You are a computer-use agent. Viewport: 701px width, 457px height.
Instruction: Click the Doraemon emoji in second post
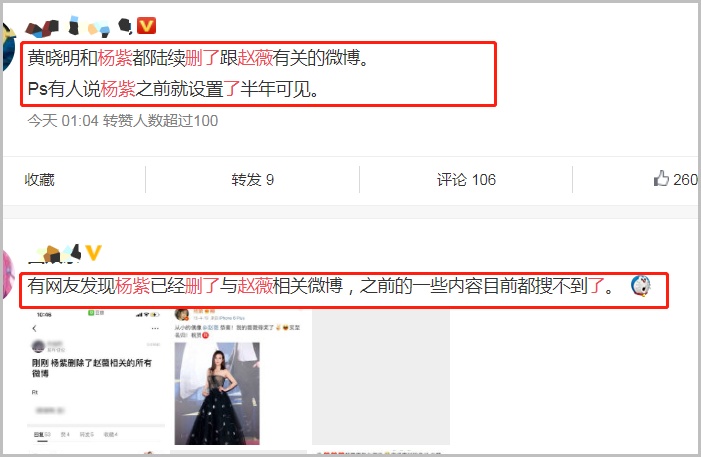click(x=641, y=285)
